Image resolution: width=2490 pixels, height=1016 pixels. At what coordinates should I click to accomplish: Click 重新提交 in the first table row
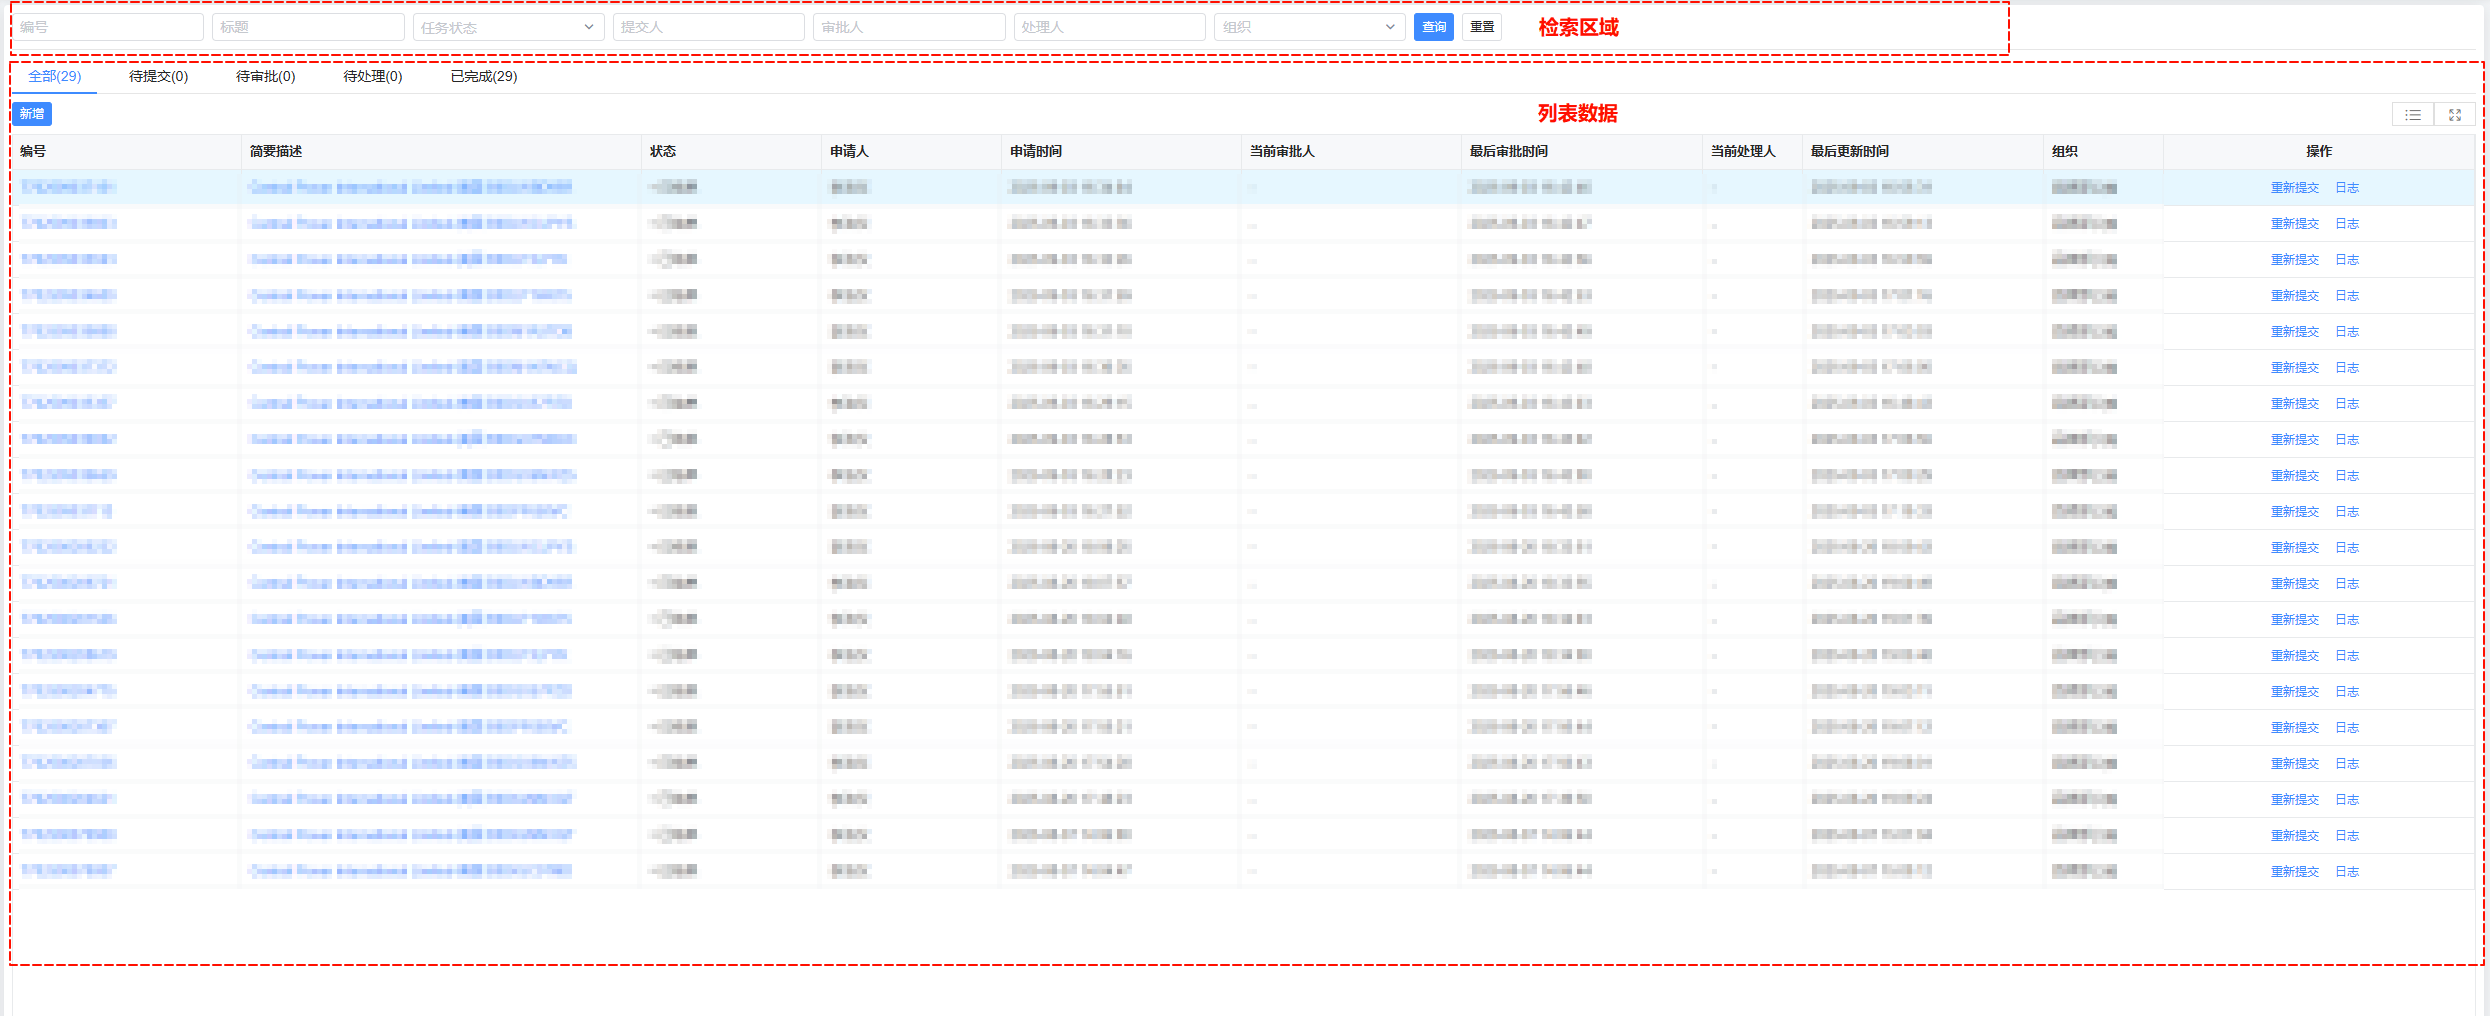pos(2294,188)
